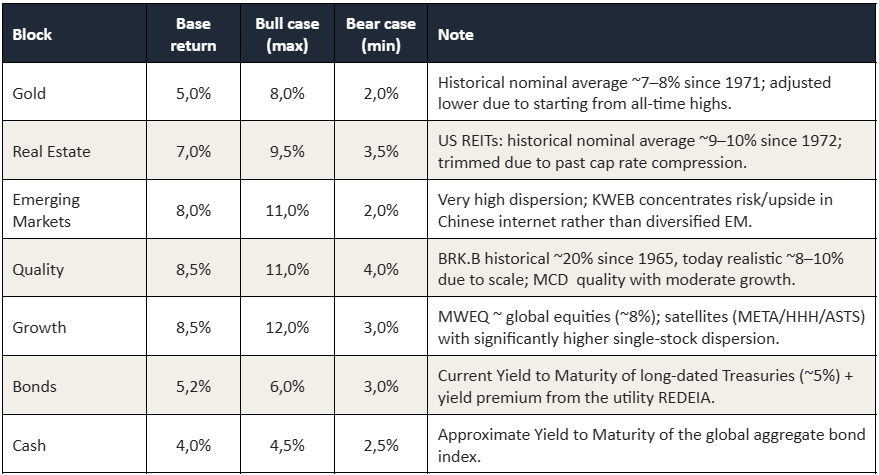
Task: Click the Block column header
Action: coord(75,34)
